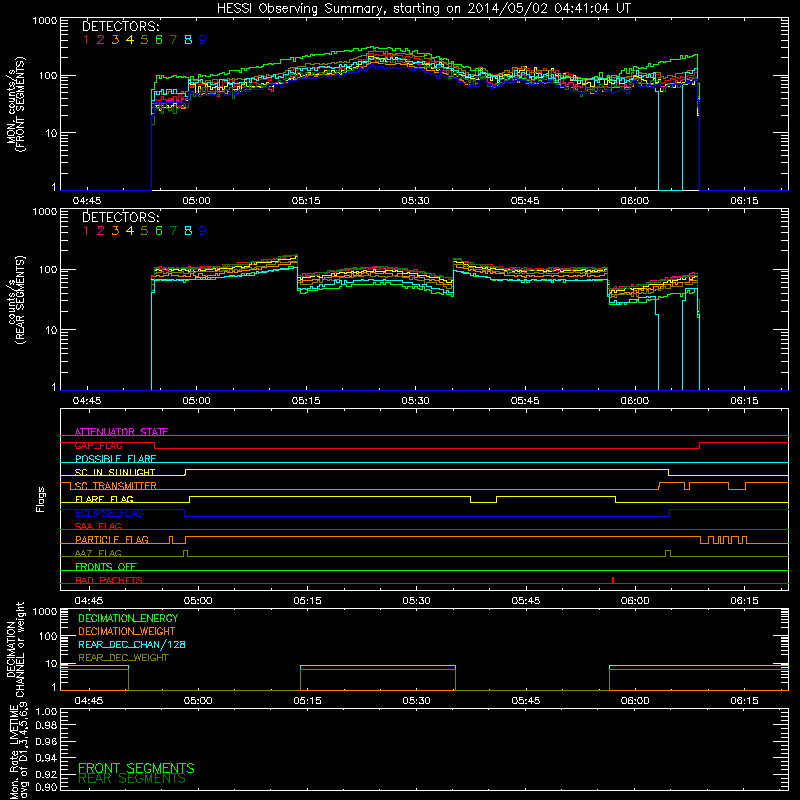Select detector 8 in the rear segments legend

[188, 231]
